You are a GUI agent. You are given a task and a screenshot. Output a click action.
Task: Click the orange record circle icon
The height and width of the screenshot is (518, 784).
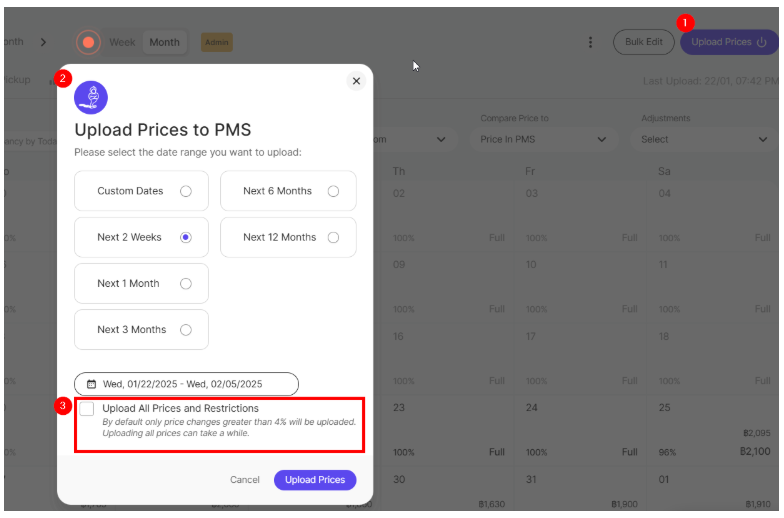tap(89, 42)
